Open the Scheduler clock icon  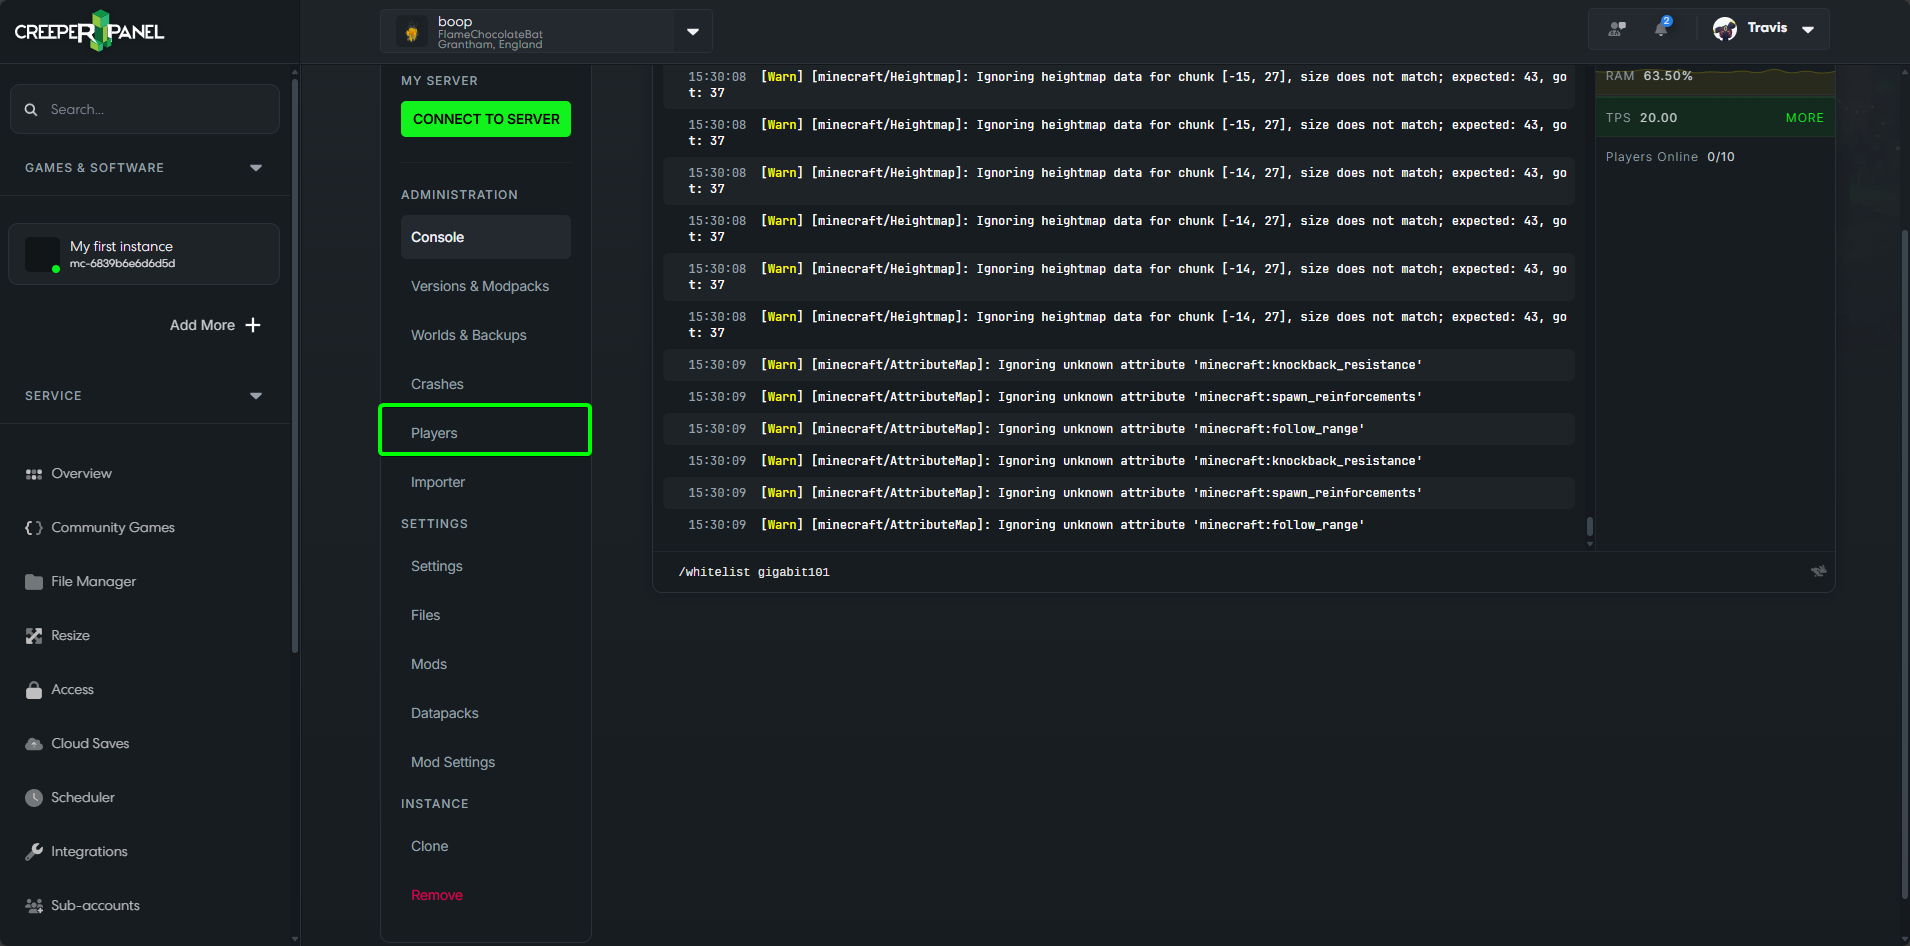[33, 797]
